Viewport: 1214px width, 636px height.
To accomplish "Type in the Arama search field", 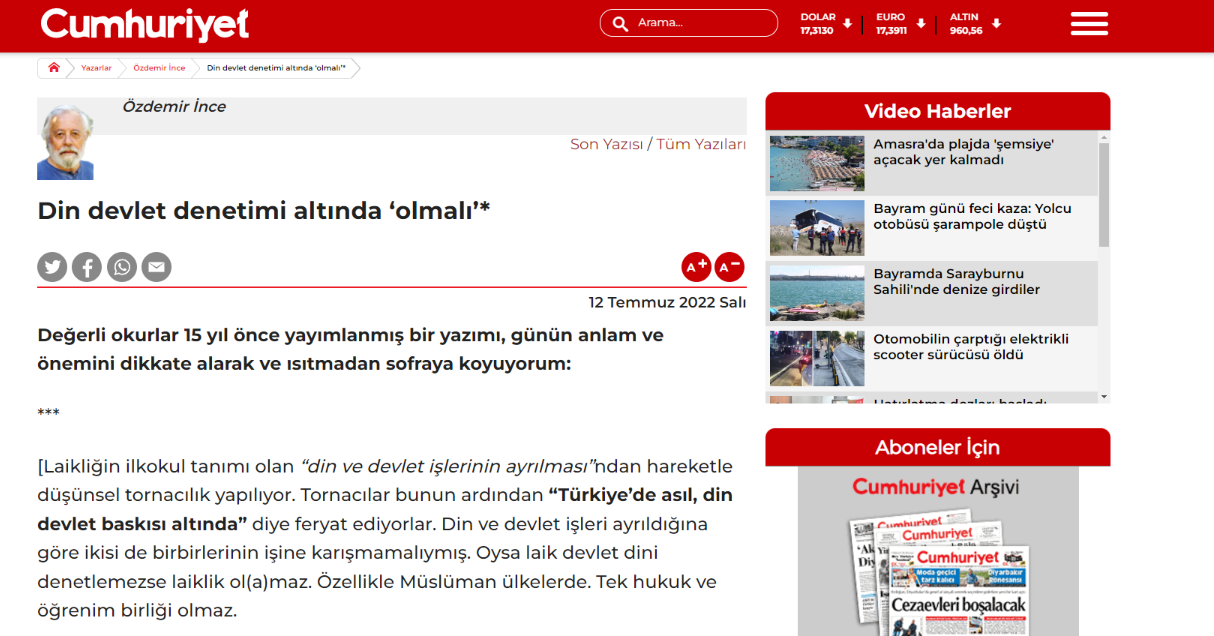I will point(700,23).
